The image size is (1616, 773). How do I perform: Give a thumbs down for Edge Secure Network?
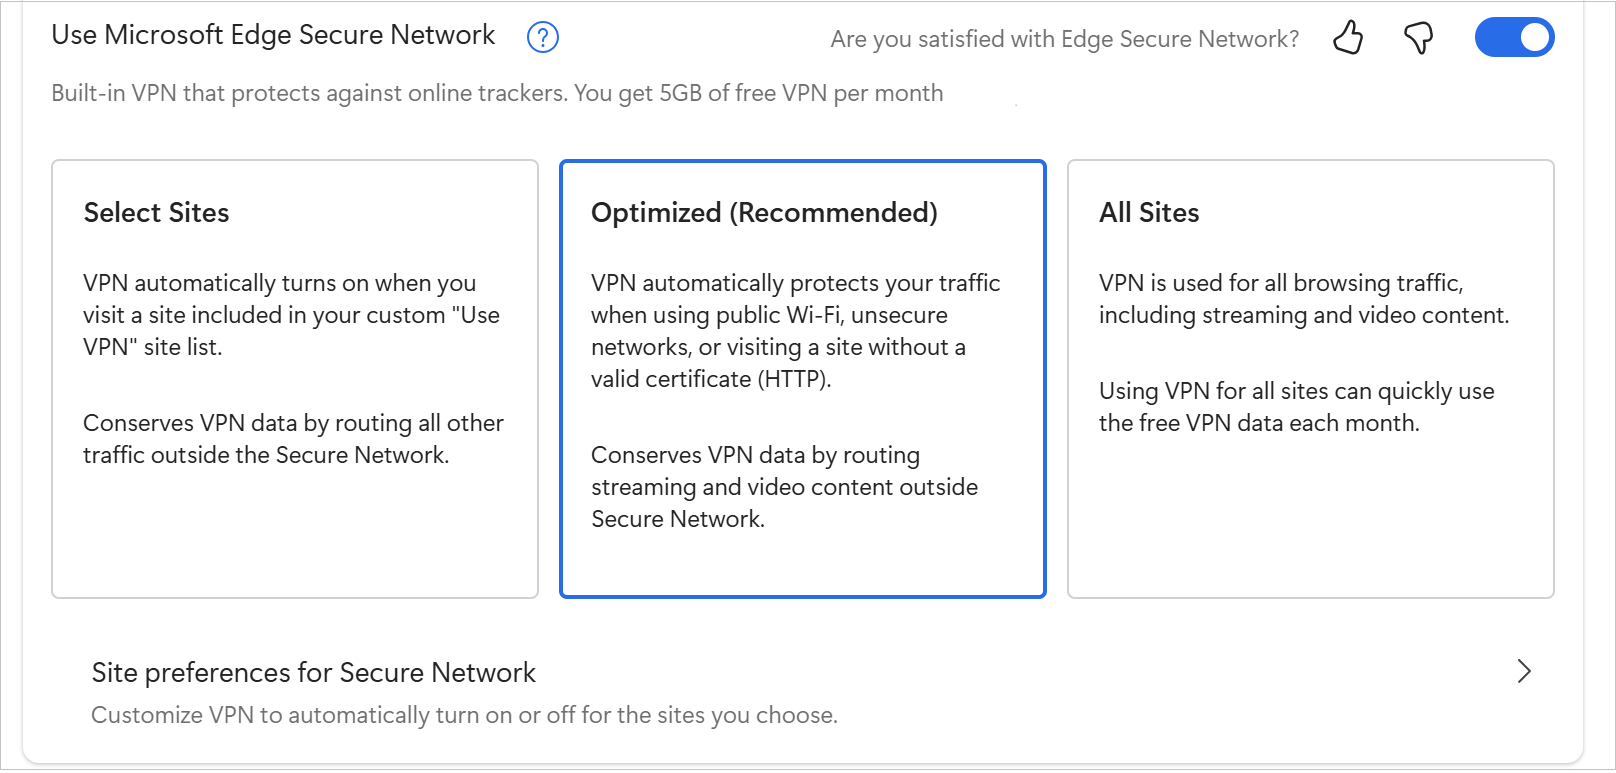point(1418,37)
